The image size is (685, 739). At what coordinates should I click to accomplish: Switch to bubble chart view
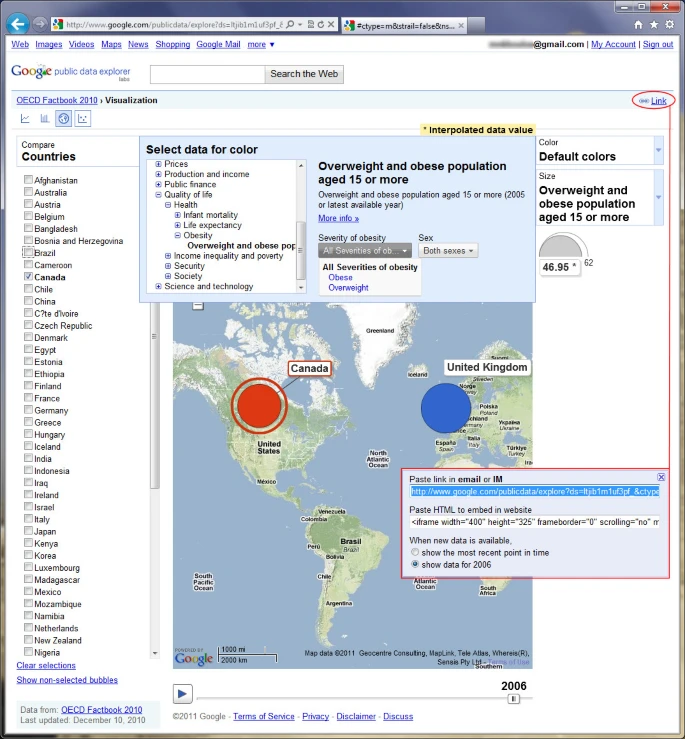(83, 119)
